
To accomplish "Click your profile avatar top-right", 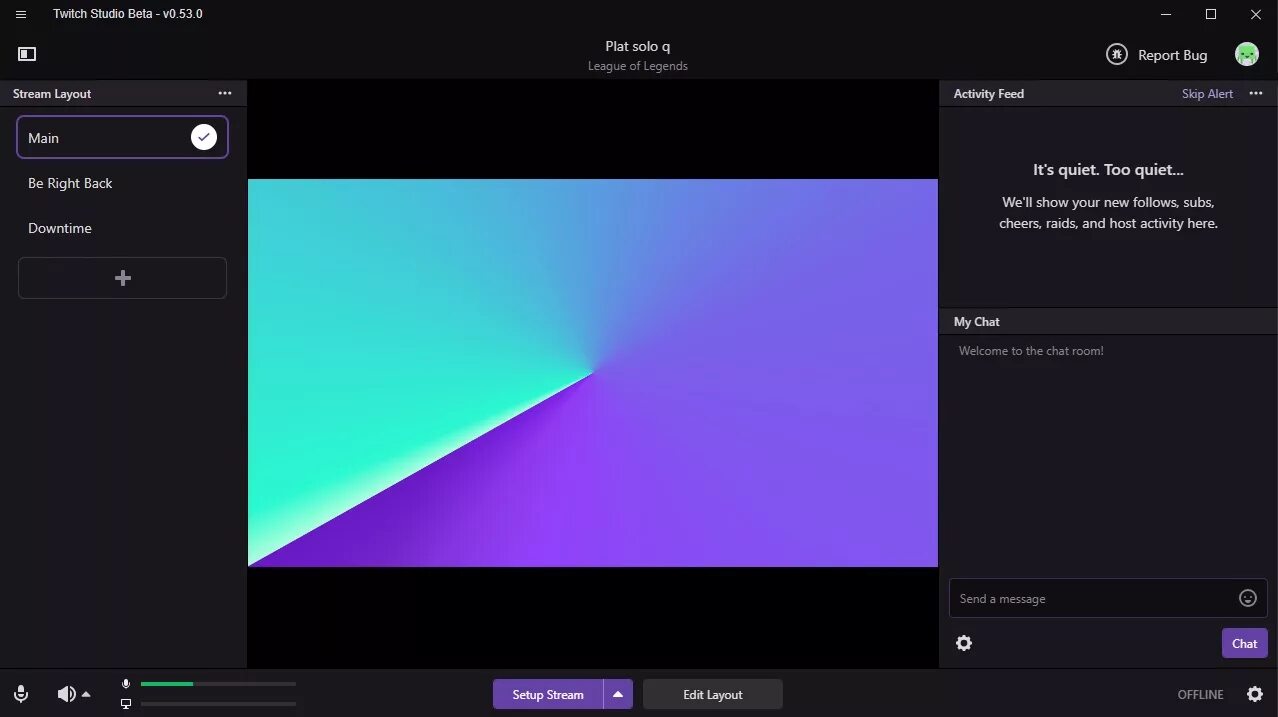I will pyautogui.click(x=1246, y=54).
